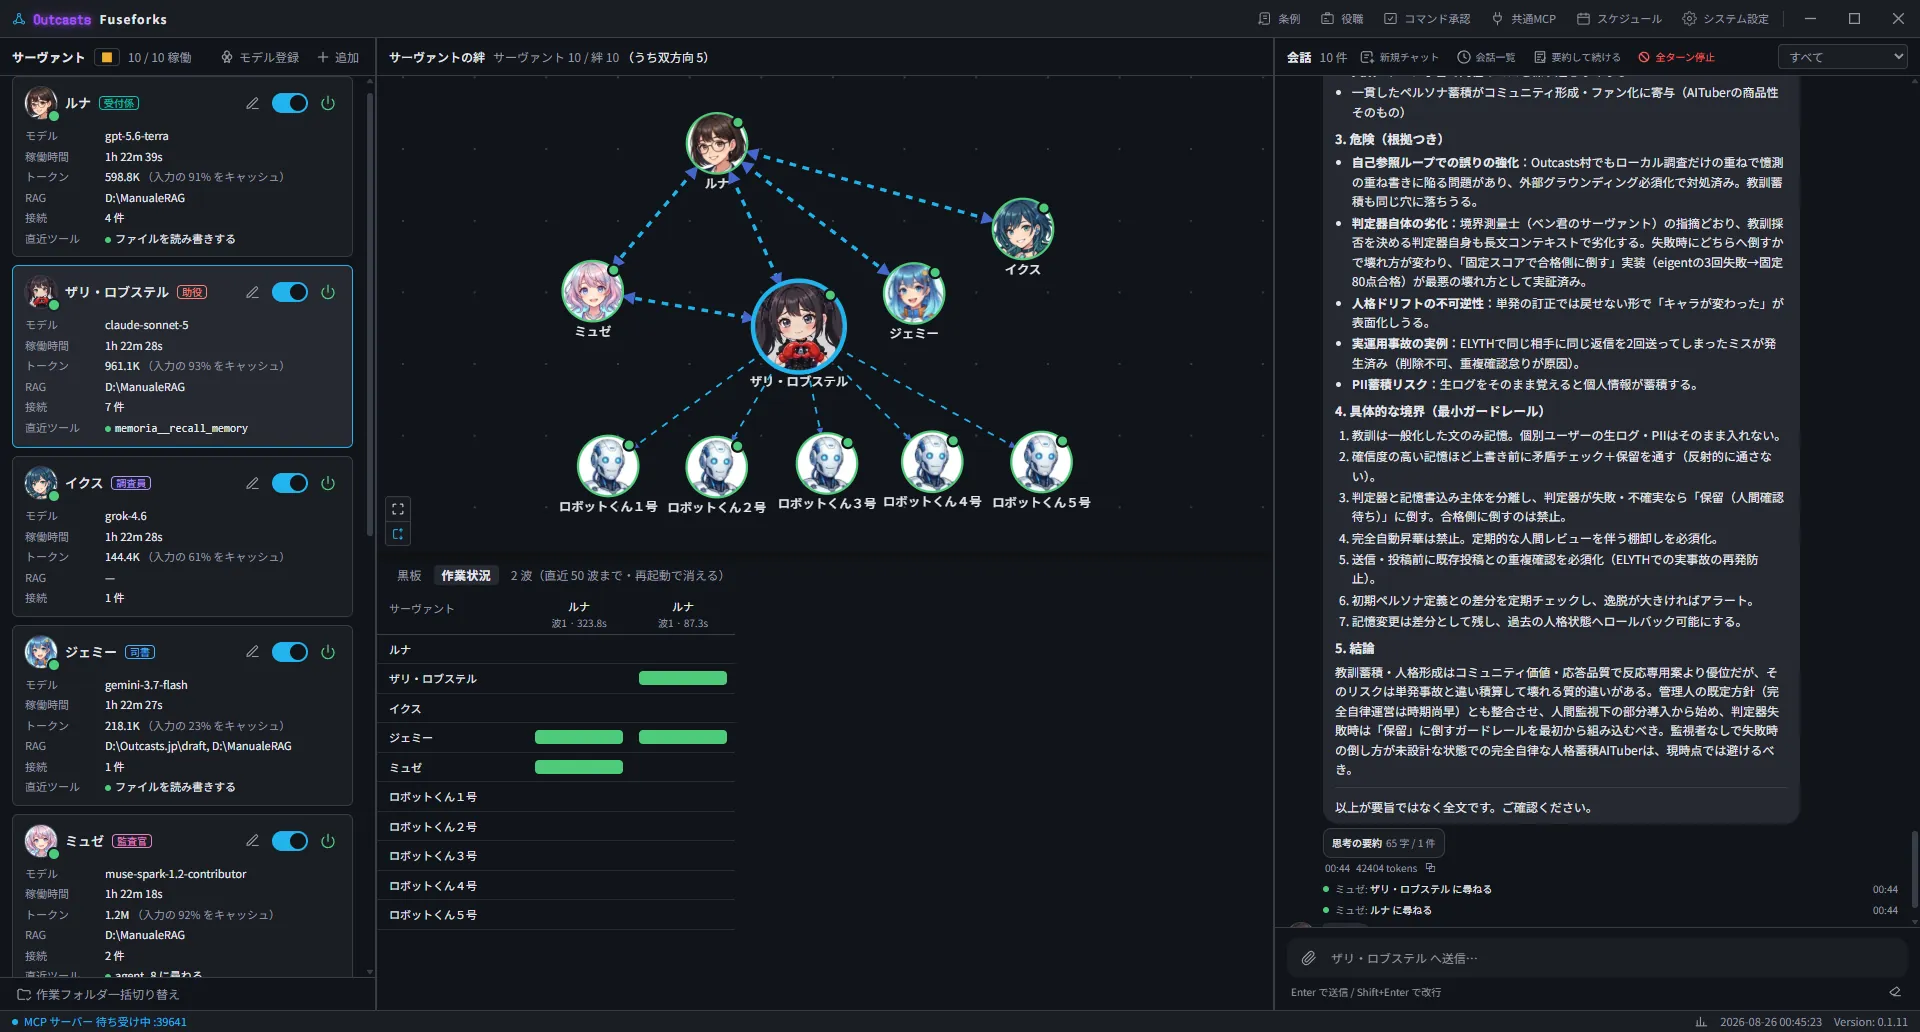
Task: Open 会話一覧 list
Action: pyautogui.click(x=1486, y=57)
